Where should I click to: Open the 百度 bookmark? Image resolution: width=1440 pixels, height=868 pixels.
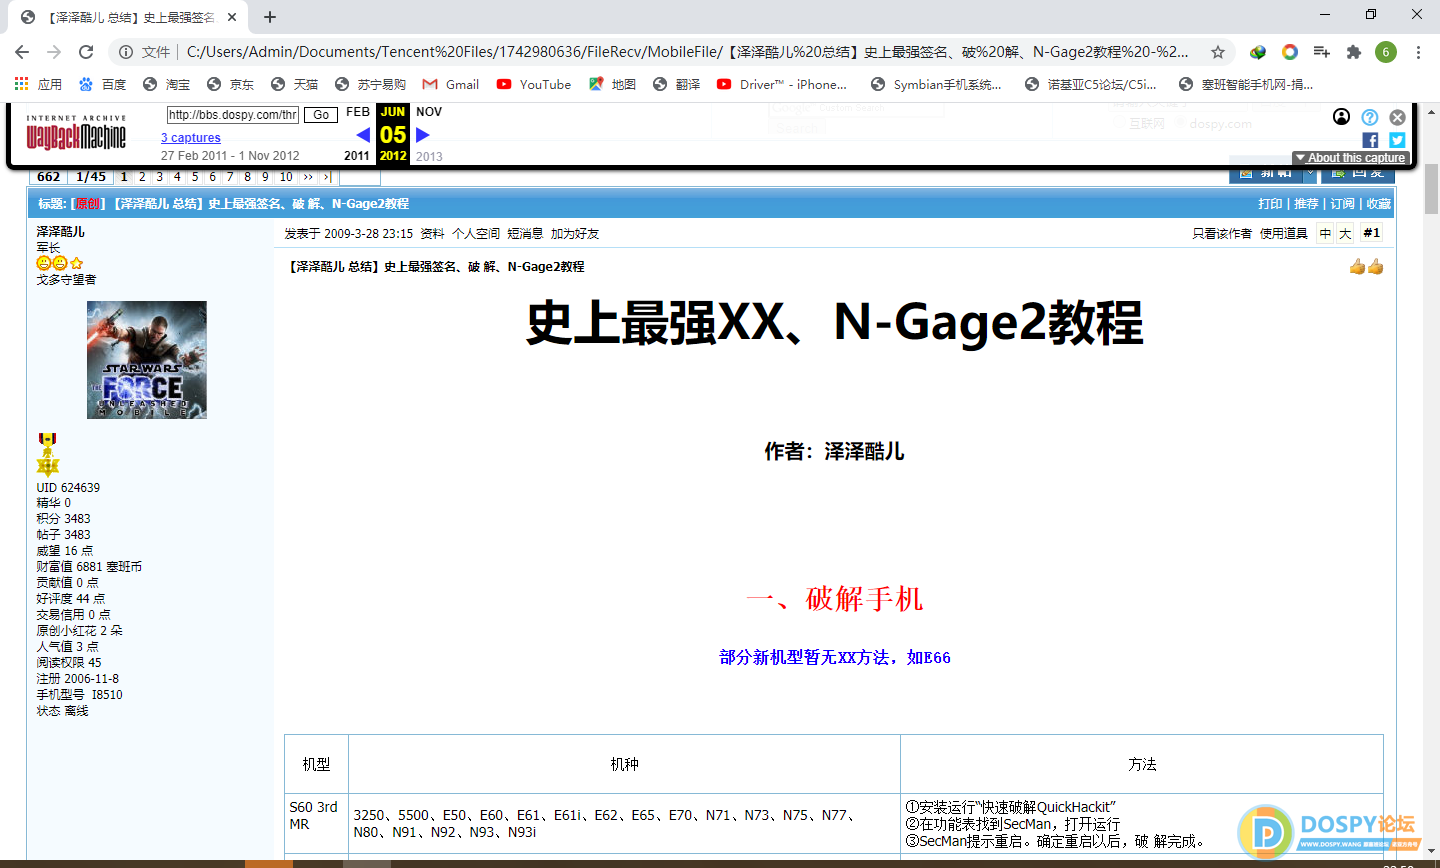click(103, 84)
